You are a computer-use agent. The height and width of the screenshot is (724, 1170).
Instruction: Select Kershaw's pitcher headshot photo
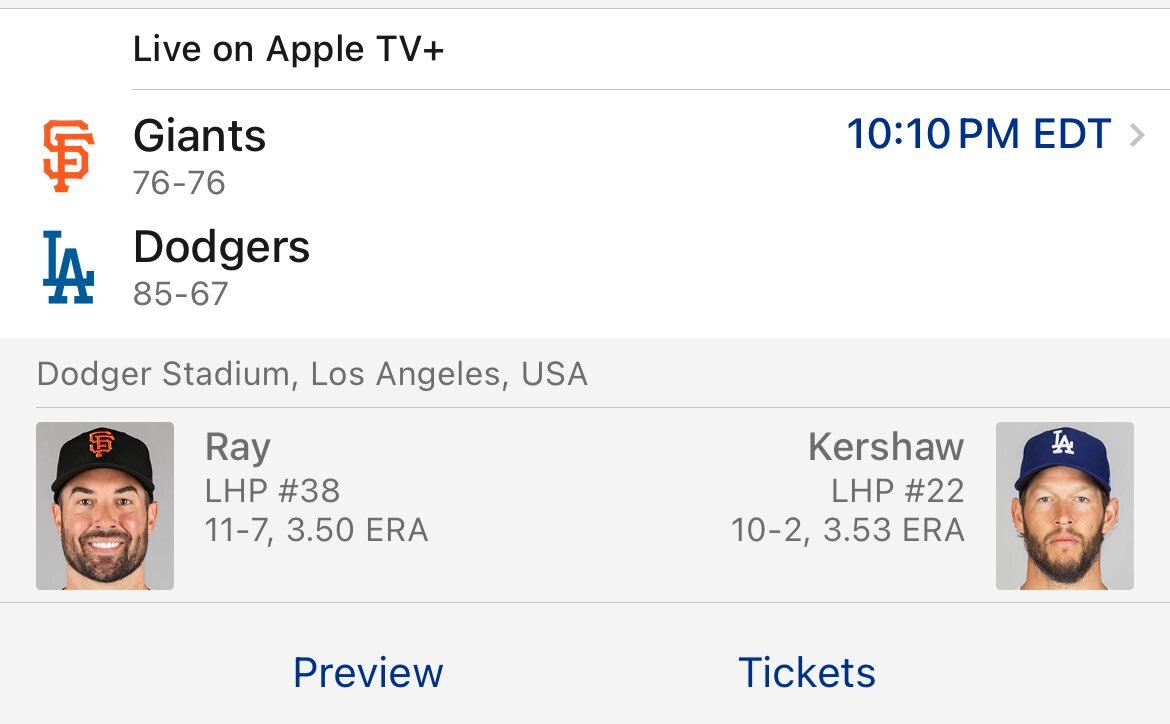[x=1064, y=506]
